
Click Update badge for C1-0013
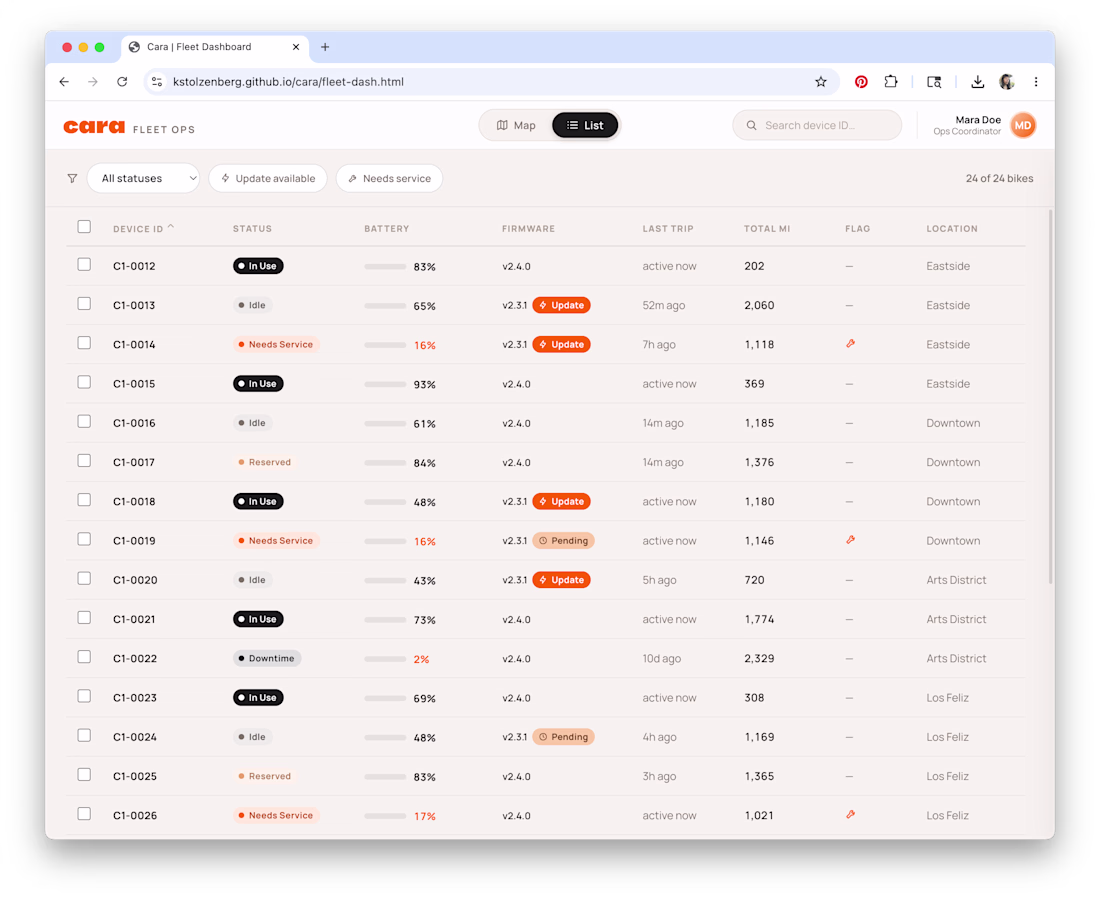[561, 305]
